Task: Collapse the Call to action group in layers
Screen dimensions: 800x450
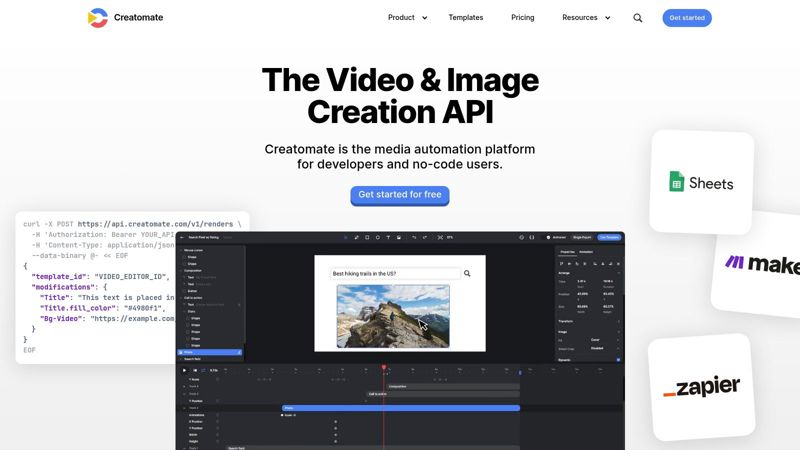Action: point(181,298)
